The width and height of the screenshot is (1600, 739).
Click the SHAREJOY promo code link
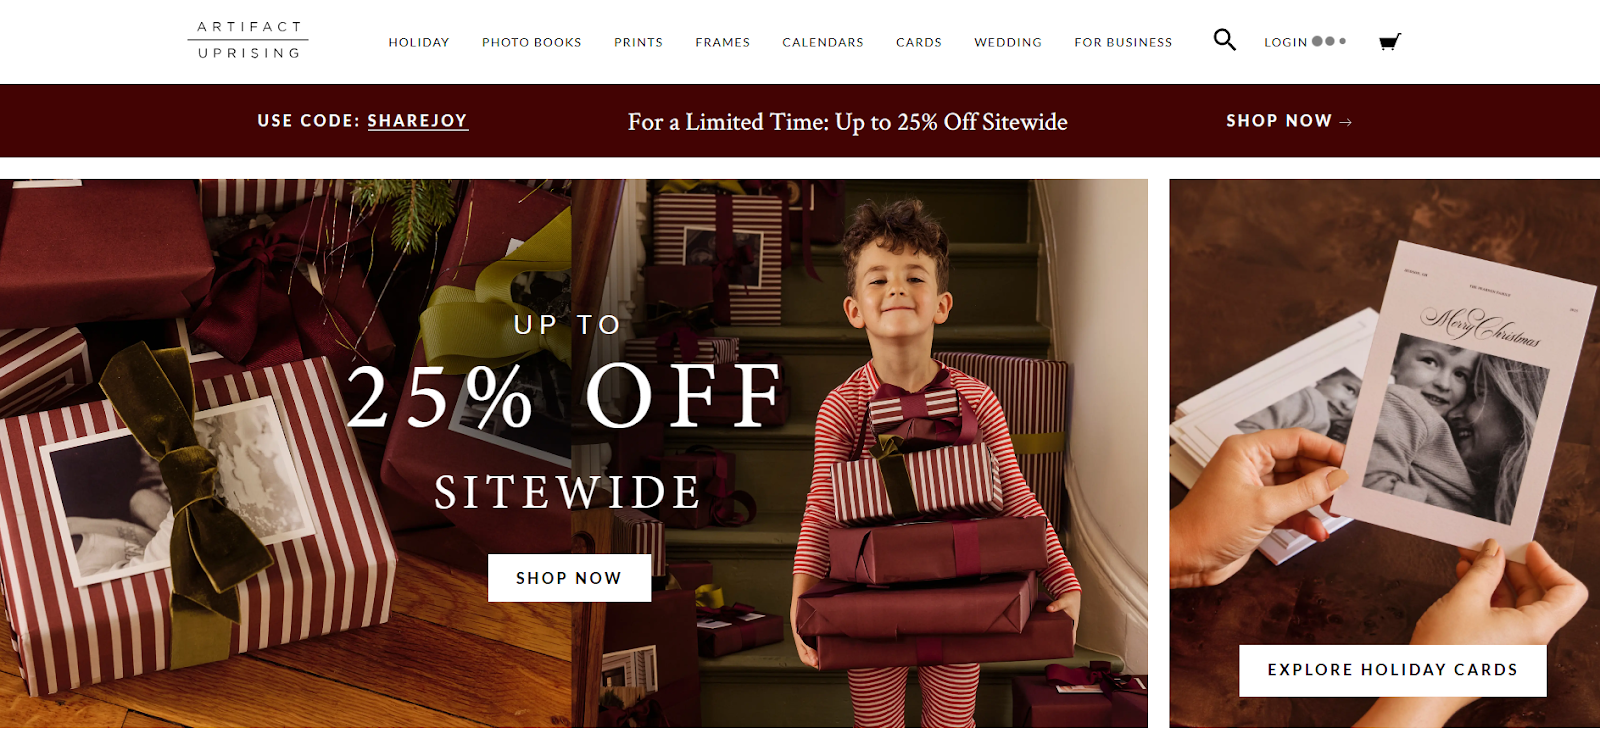tap(417, 121)
